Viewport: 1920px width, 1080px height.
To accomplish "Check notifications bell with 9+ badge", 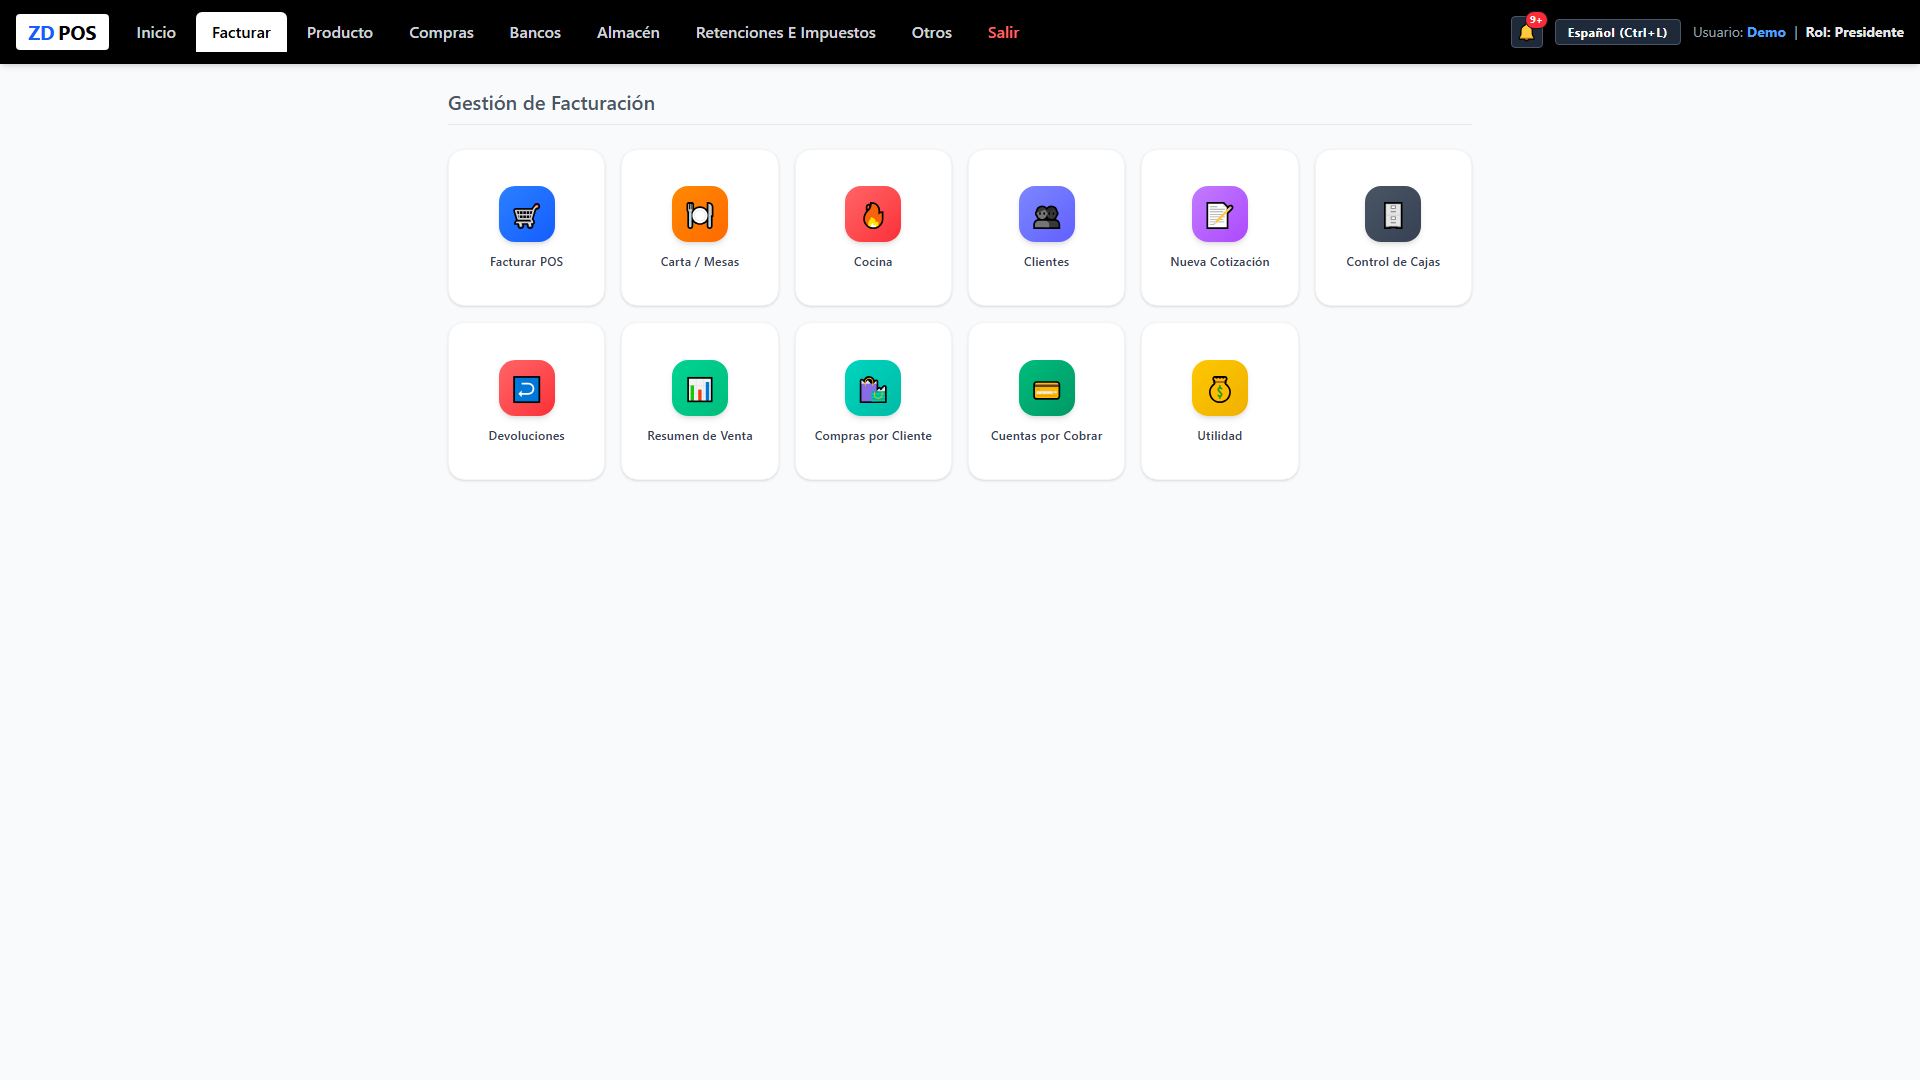I will click(x=1527, y=32).
